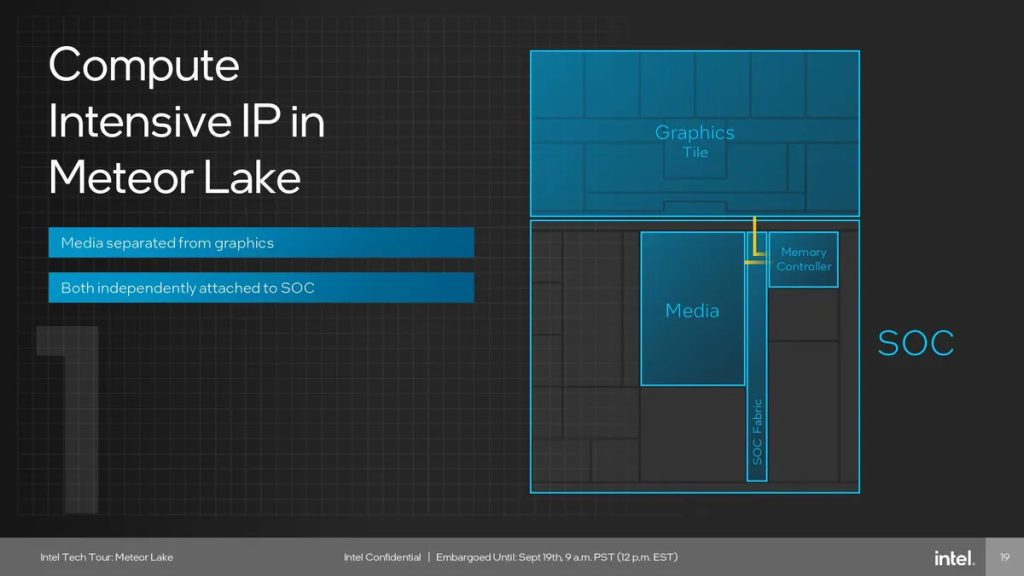
Task: Click the 'Embargoed Until: Sept 19th' footer text
Action: pyautogui.click(x=556, y=557)
